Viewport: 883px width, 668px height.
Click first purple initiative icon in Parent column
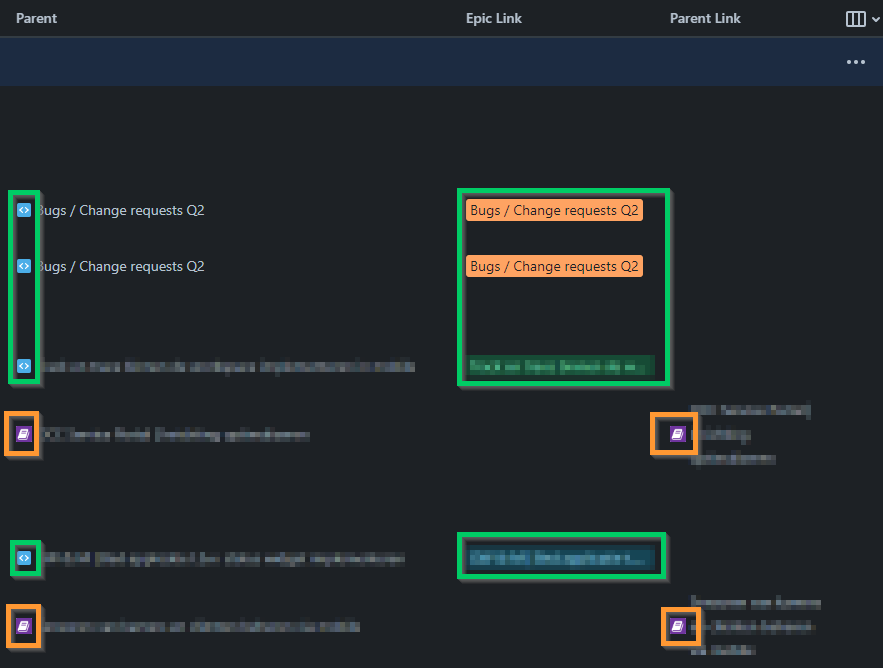coord(24,434)
